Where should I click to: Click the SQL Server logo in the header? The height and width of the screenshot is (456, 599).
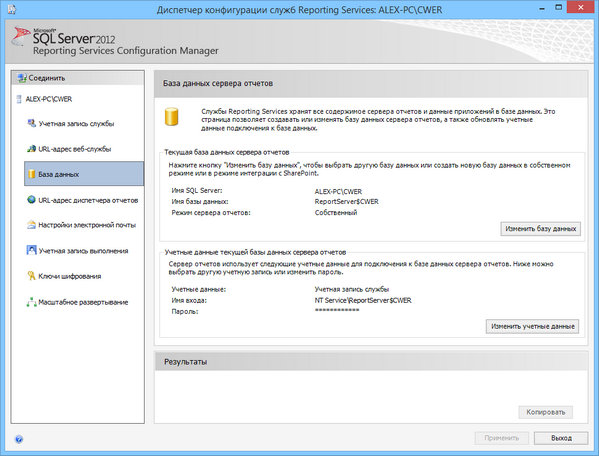[x=21, y=37]
